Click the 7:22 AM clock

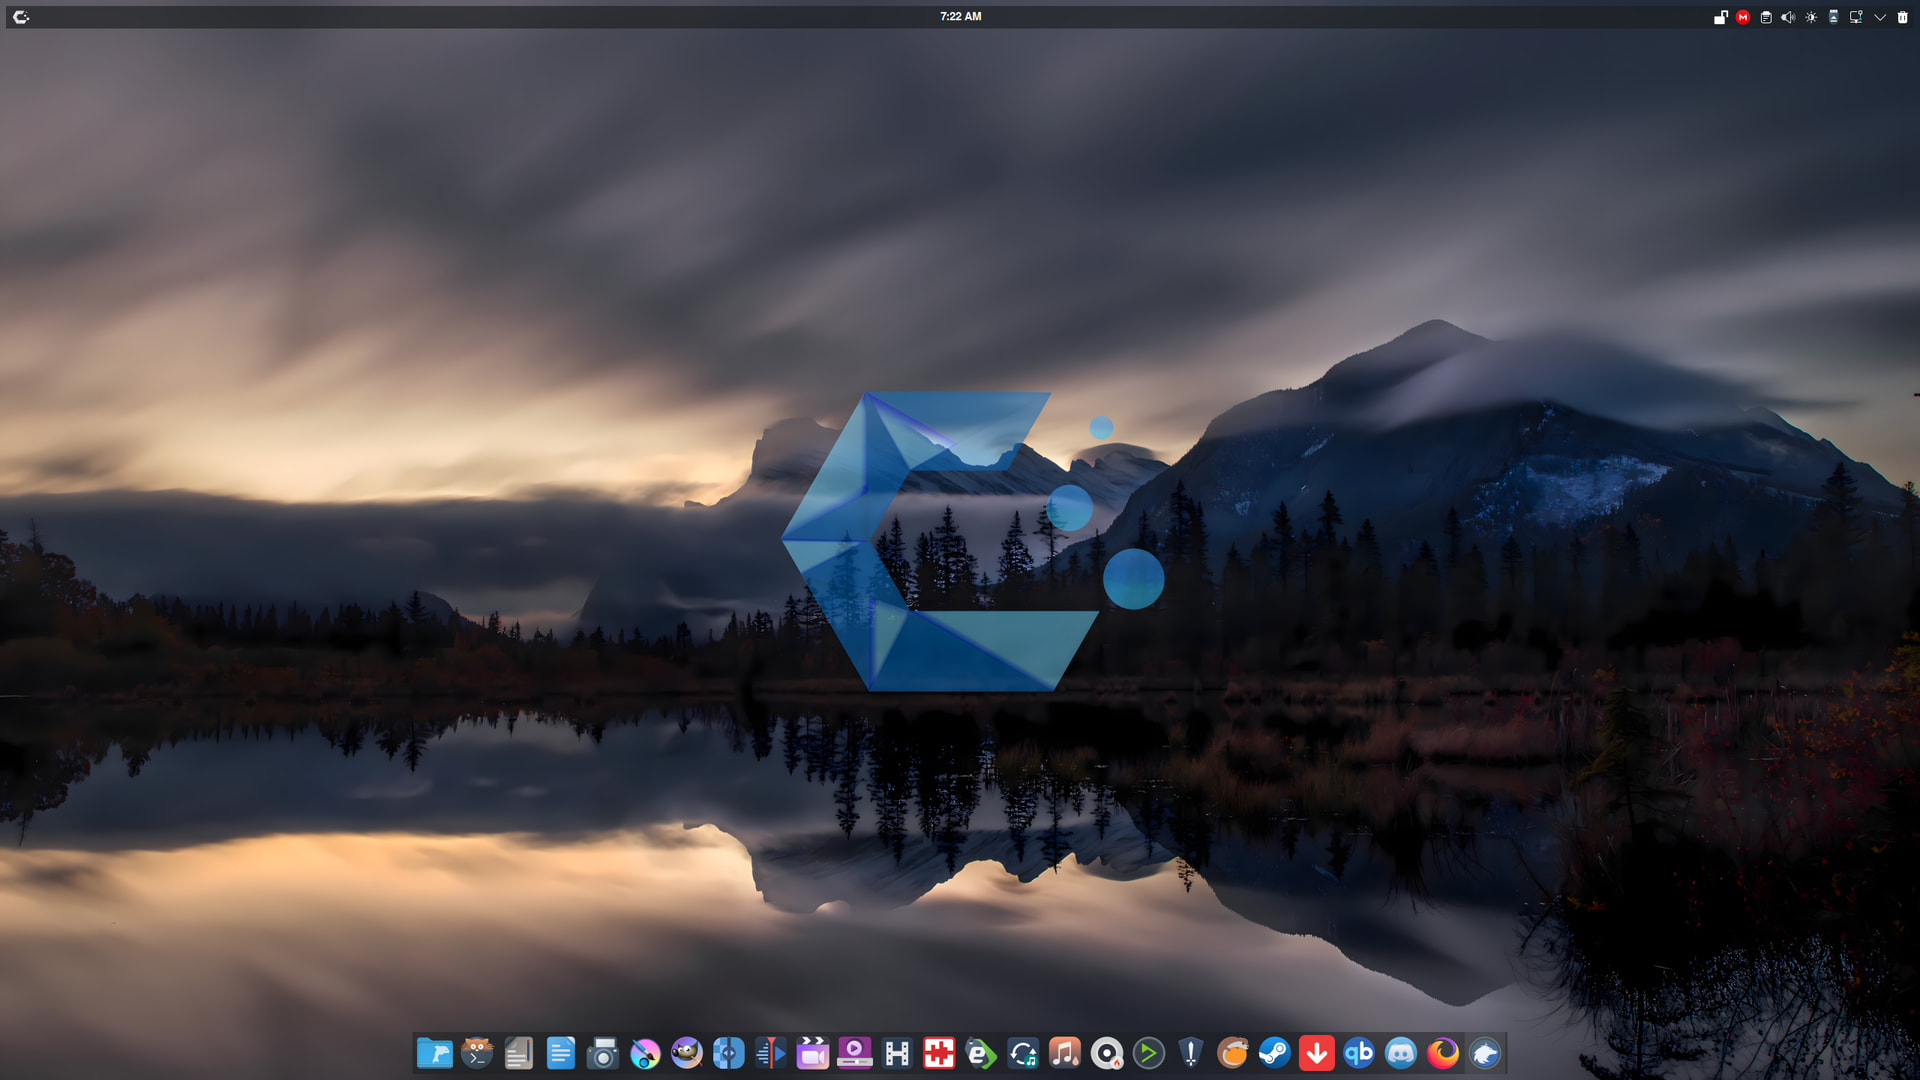[x=960, y=17]
